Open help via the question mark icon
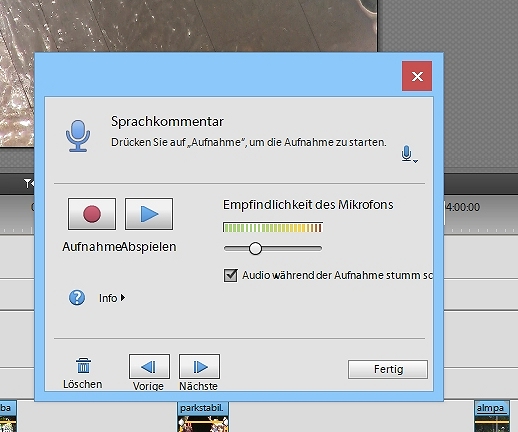Image resolution: width=518 pixels, height=432 pixels. (77, 297)
